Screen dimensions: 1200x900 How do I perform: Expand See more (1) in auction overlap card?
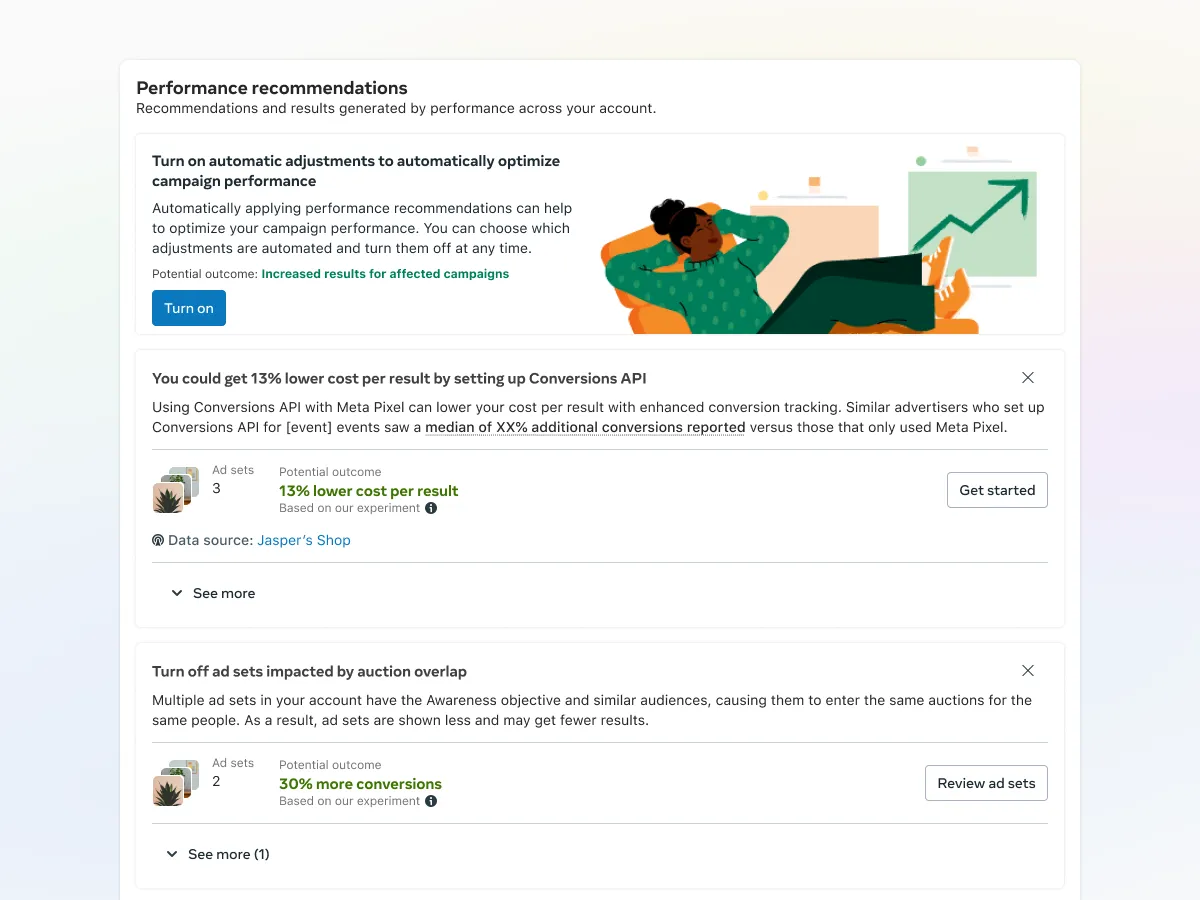pyautogui.click(x=219, y=854)
